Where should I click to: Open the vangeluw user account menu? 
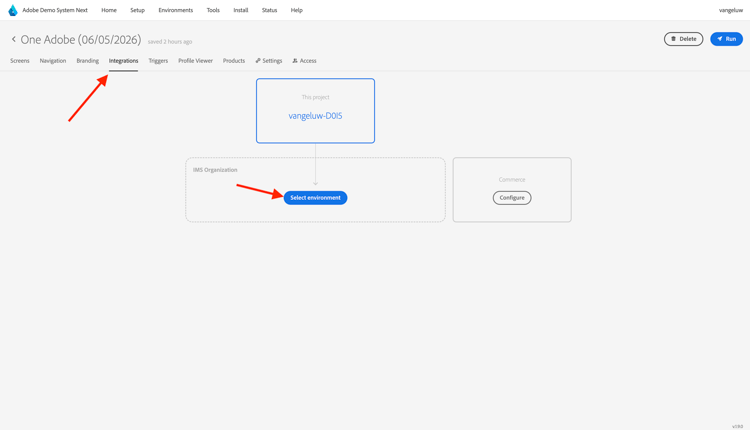click(730, 10)
